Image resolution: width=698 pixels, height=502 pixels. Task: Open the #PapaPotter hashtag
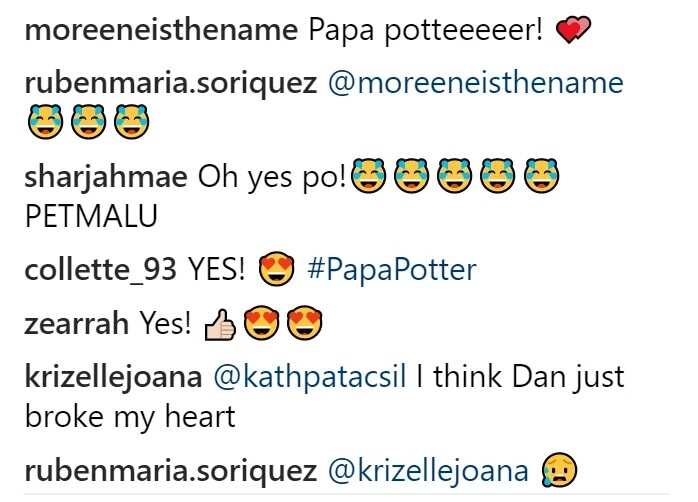tap(392, 270)
